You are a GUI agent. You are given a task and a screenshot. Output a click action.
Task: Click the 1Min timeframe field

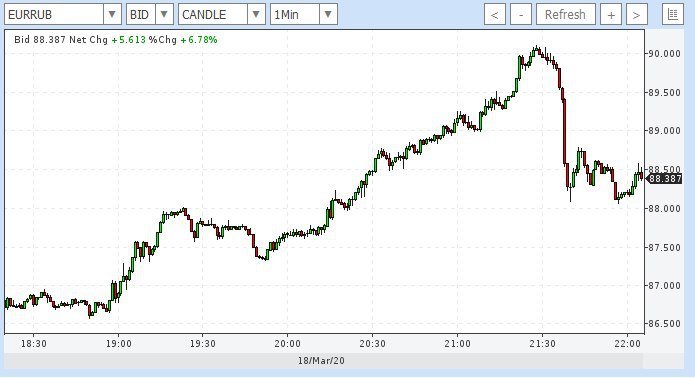295,15
